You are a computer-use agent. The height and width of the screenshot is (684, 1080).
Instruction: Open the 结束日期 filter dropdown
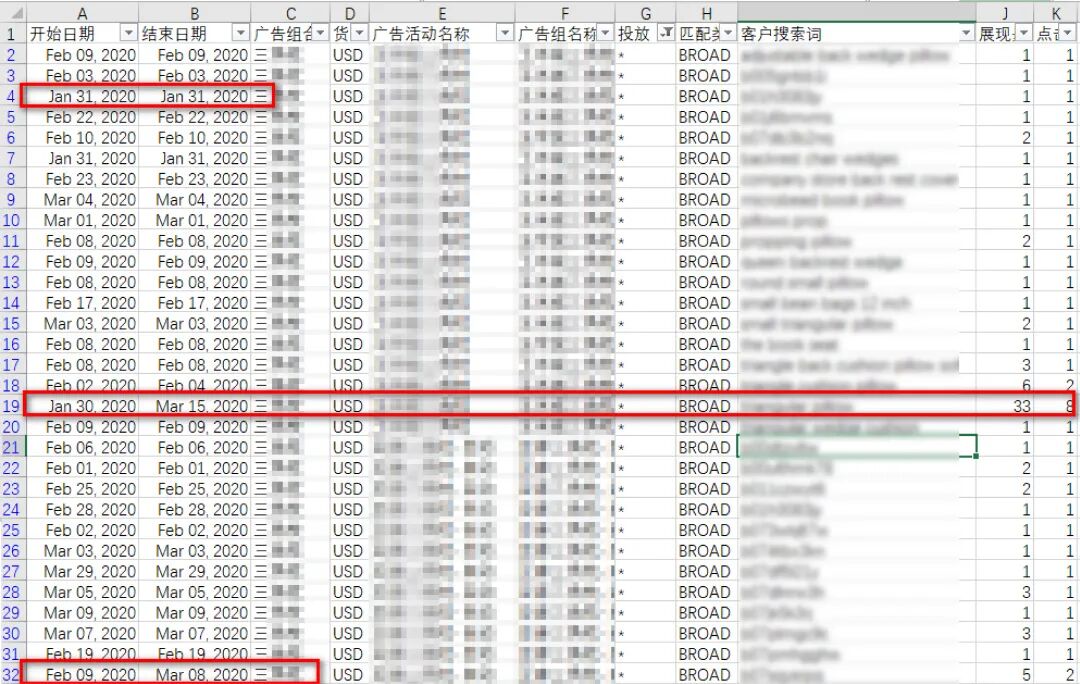pyautogui.click(x=240, y=33)
